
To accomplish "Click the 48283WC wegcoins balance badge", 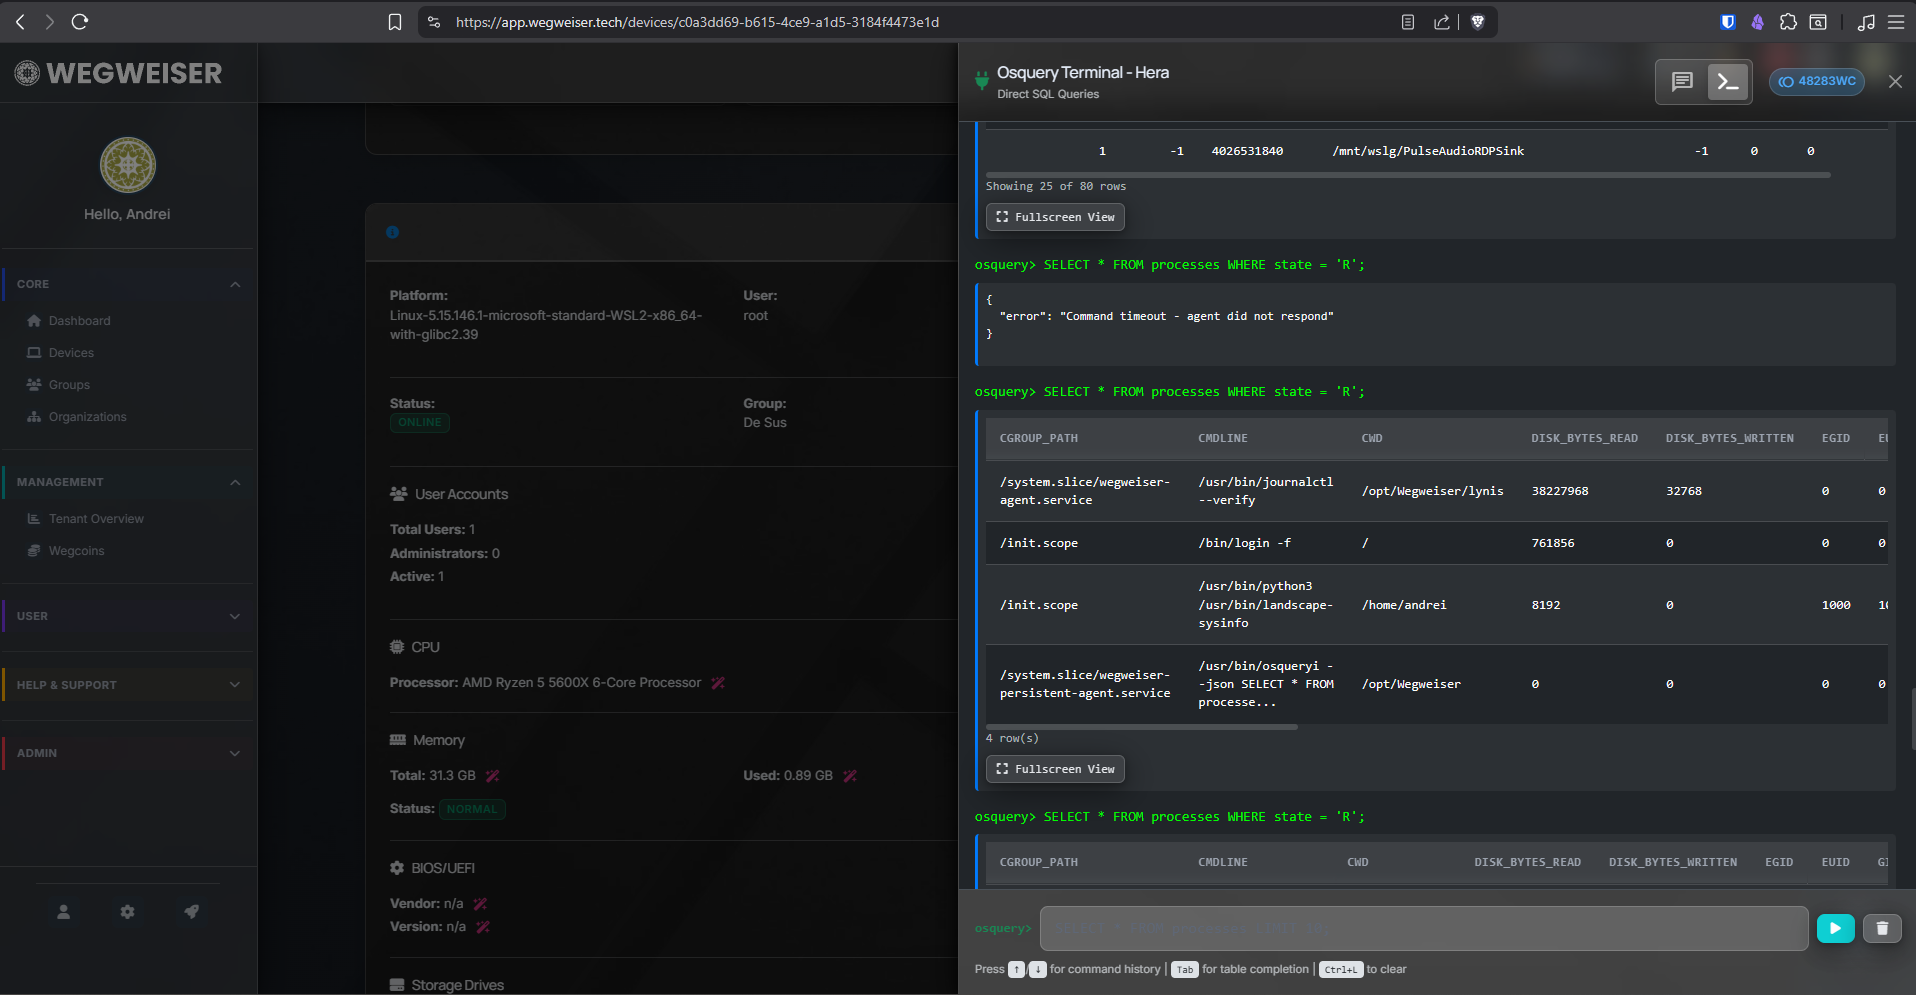I will pyautogui.click(x=1816, y=82).
